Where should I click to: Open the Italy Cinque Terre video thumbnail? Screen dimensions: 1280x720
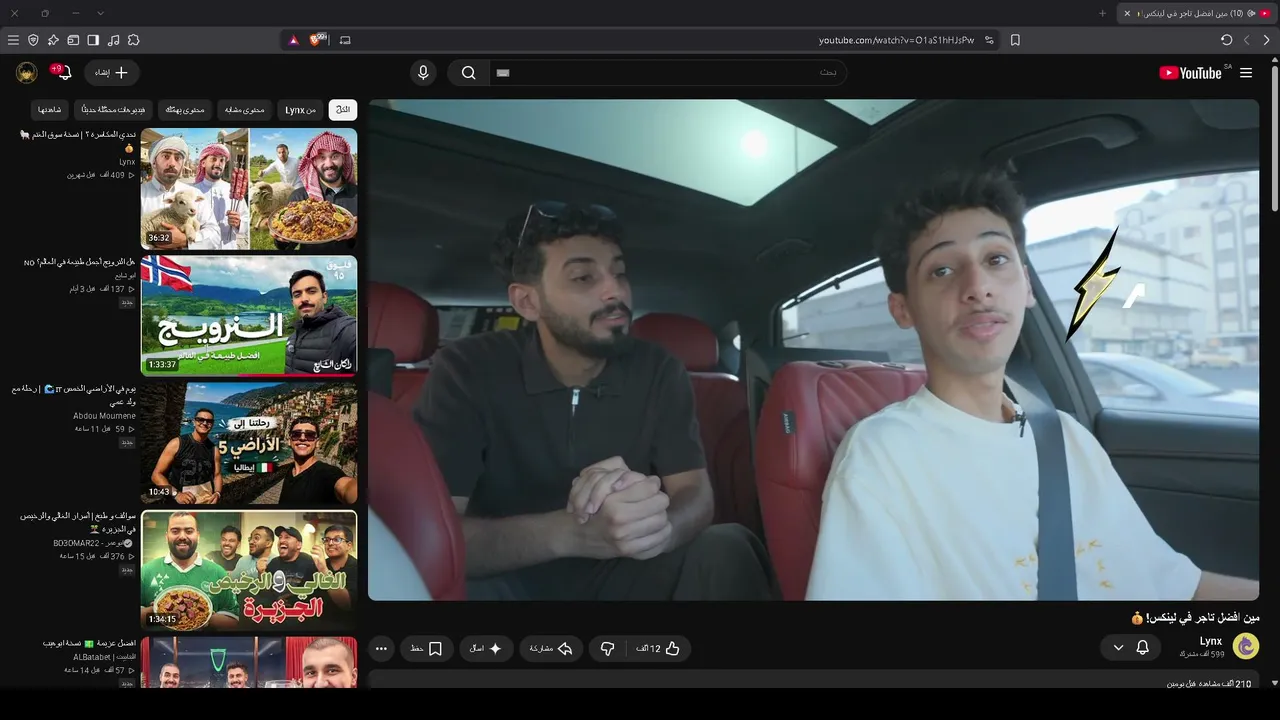pyautogui.click(x=249, y=443)
